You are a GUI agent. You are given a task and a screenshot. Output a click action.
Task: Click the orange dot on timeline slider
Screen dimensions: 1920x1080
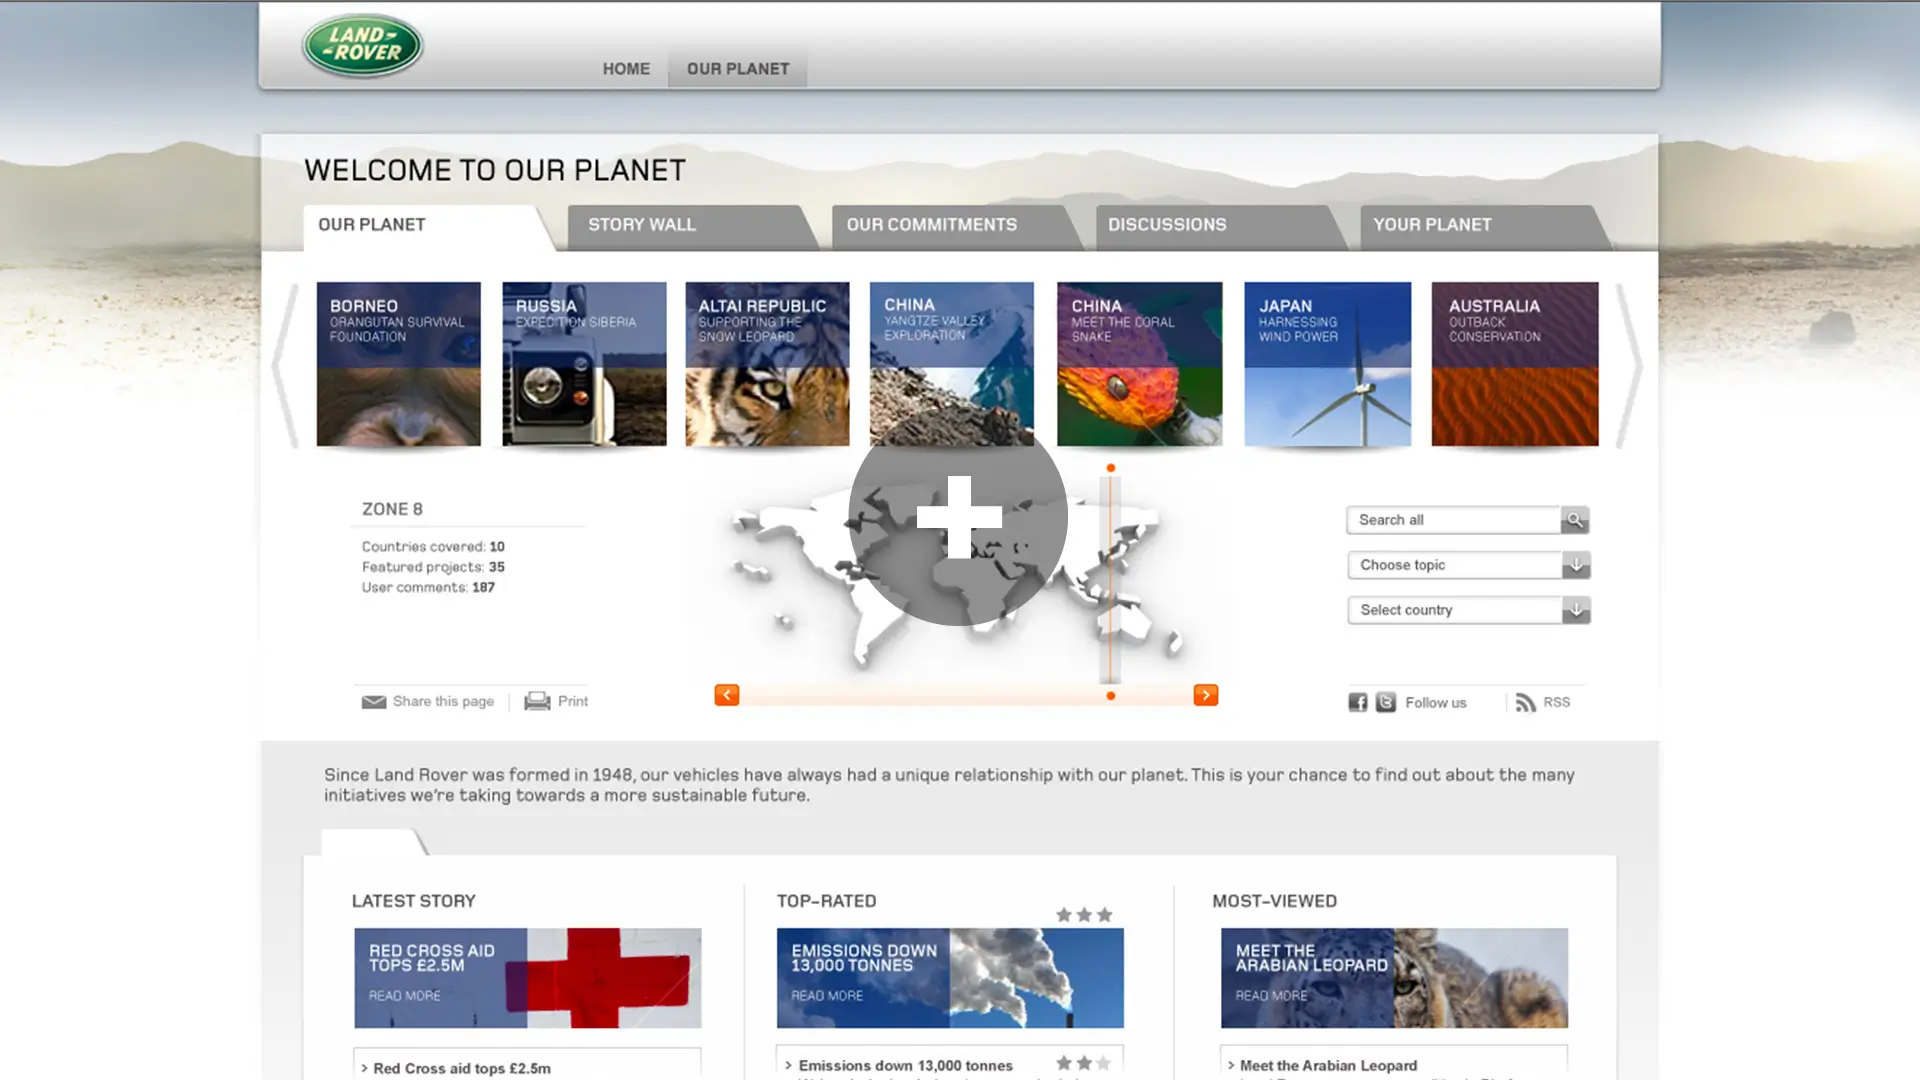point(1111,696)
